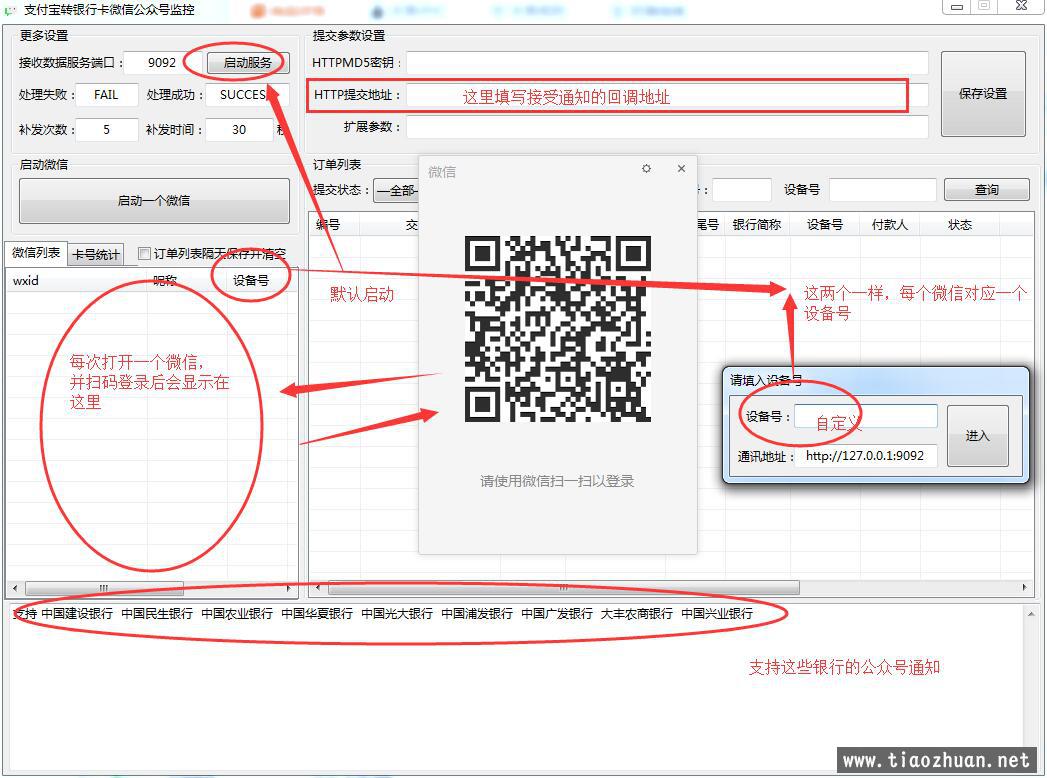
Task: Click the WeChat login QR code
Action: pyautogui.click(x=558, y=329)
